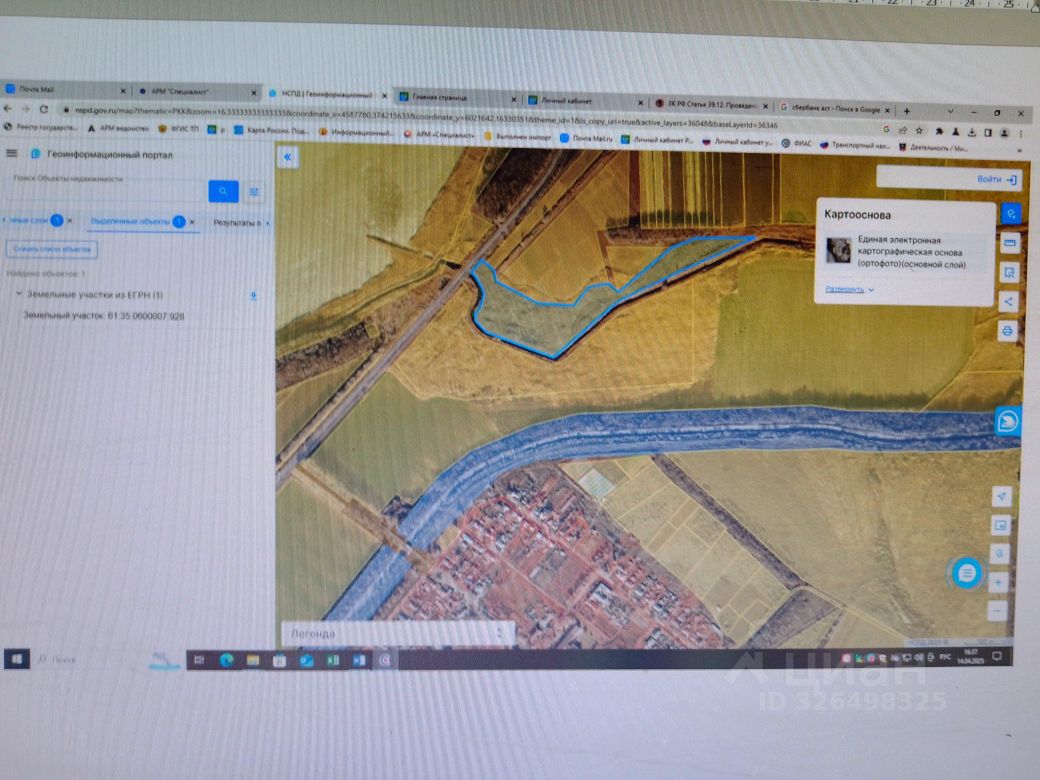Click the blue search magnifier button
Screen dimensions: 1040x780
[224, 192]
